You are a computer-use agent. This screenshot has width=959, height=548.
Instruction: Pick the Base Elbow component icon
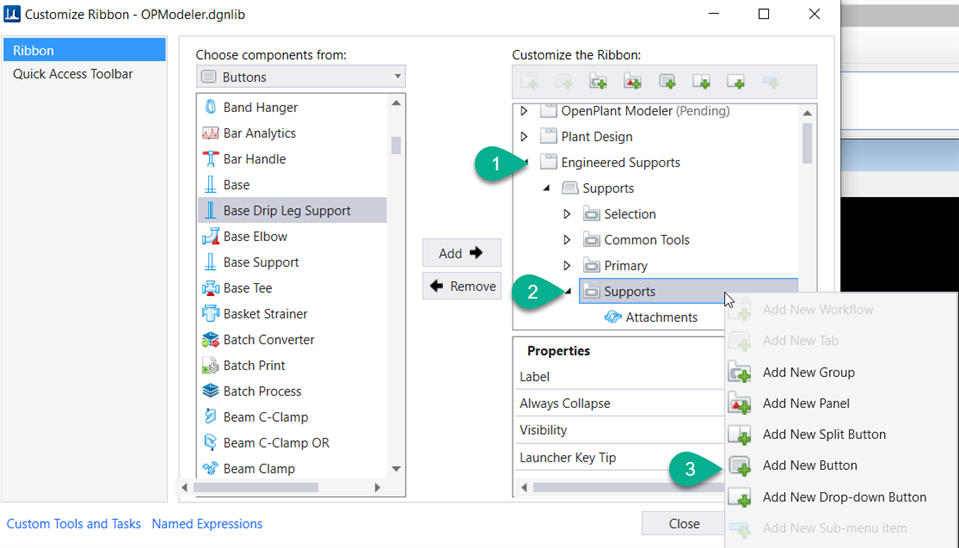click(211, 237)
